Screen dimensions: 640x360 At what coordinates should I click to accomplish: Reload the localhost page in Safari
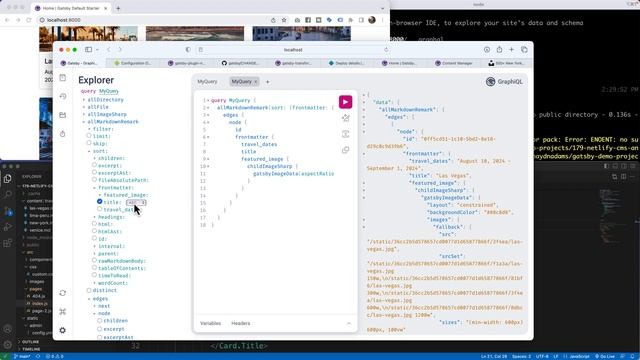point(386,50)
